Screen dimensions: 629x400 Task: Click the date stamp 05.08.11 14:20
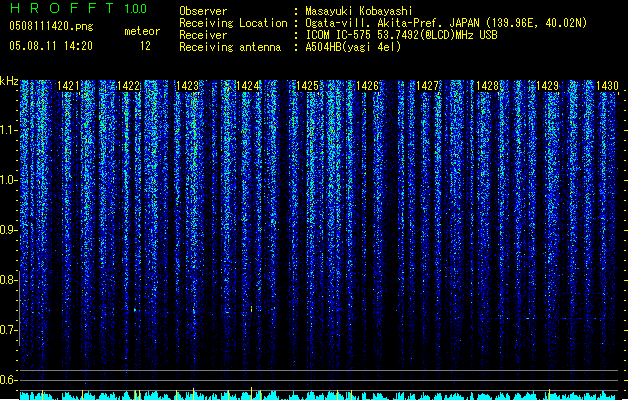51,46
